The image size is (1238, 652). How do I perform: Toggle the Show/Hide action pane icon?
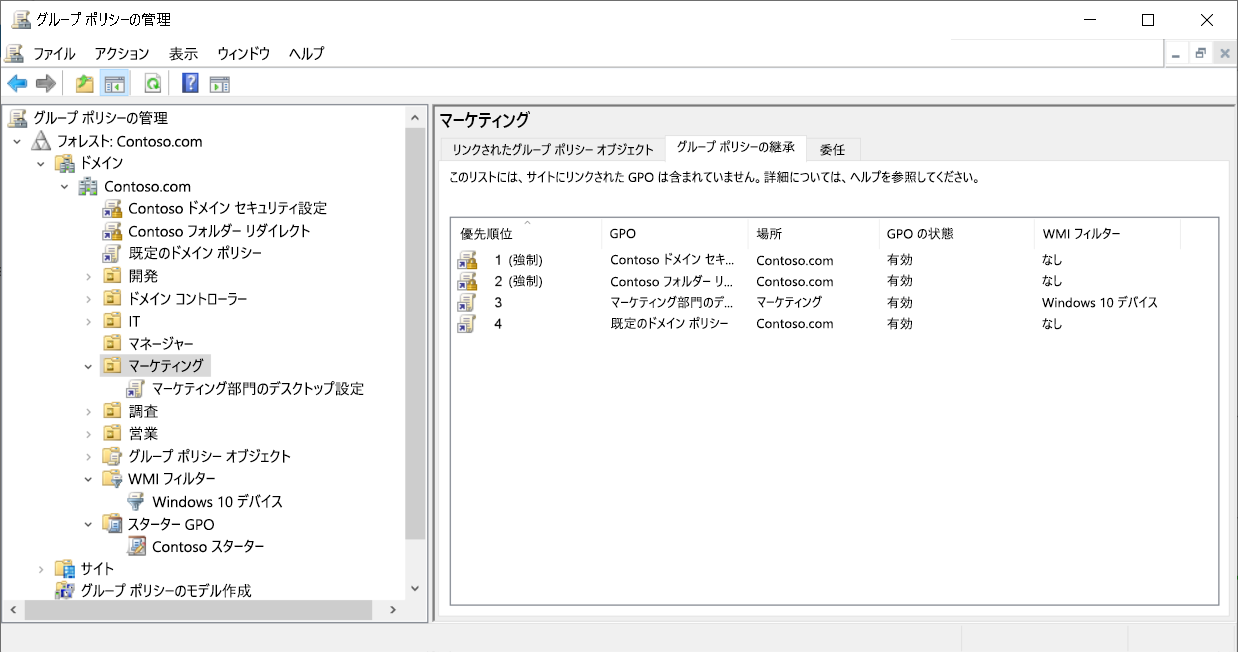220,84
